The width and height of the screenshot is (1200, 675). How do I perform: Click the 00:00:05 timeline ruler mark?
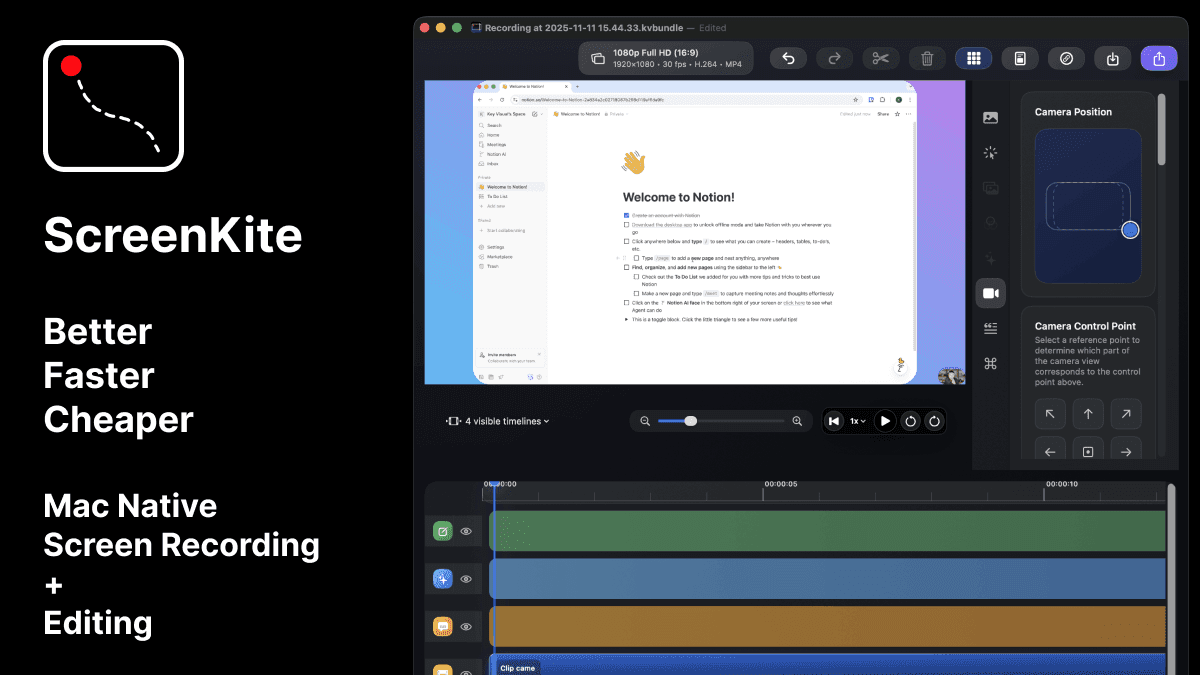(x=780, y=484)
